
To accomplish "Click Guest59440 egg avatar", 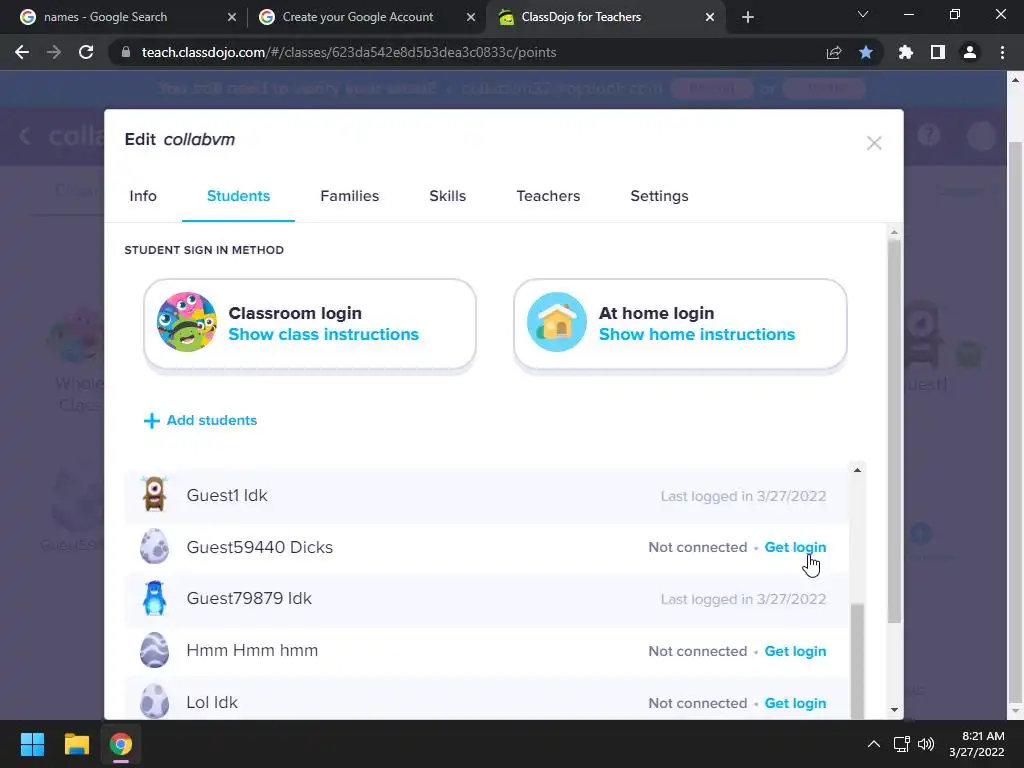I will [154, 546].
